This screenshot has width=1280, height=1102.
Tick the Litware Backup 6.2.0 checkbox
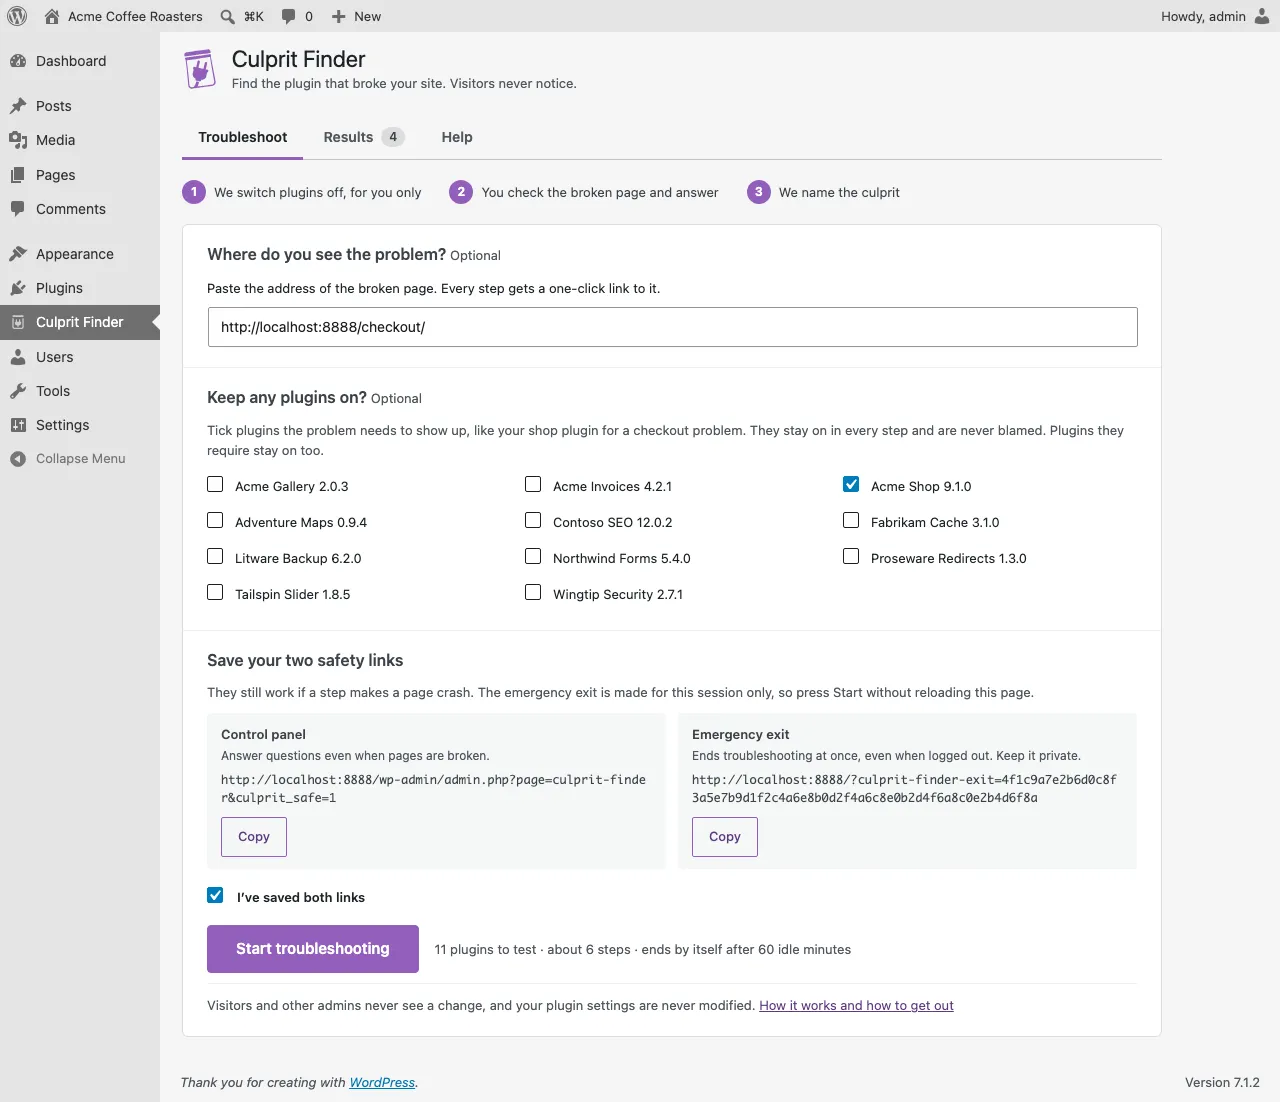(x=215, y=557)
